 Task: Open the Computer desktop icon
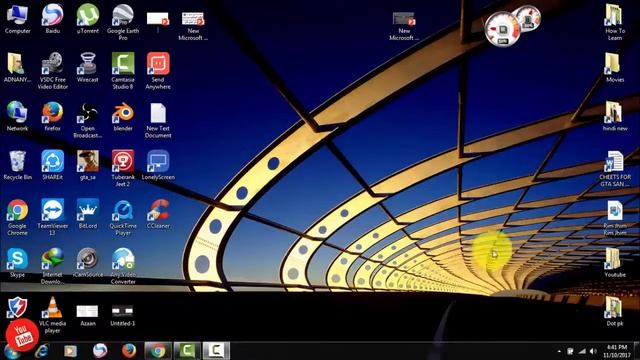tap(17, 19)
